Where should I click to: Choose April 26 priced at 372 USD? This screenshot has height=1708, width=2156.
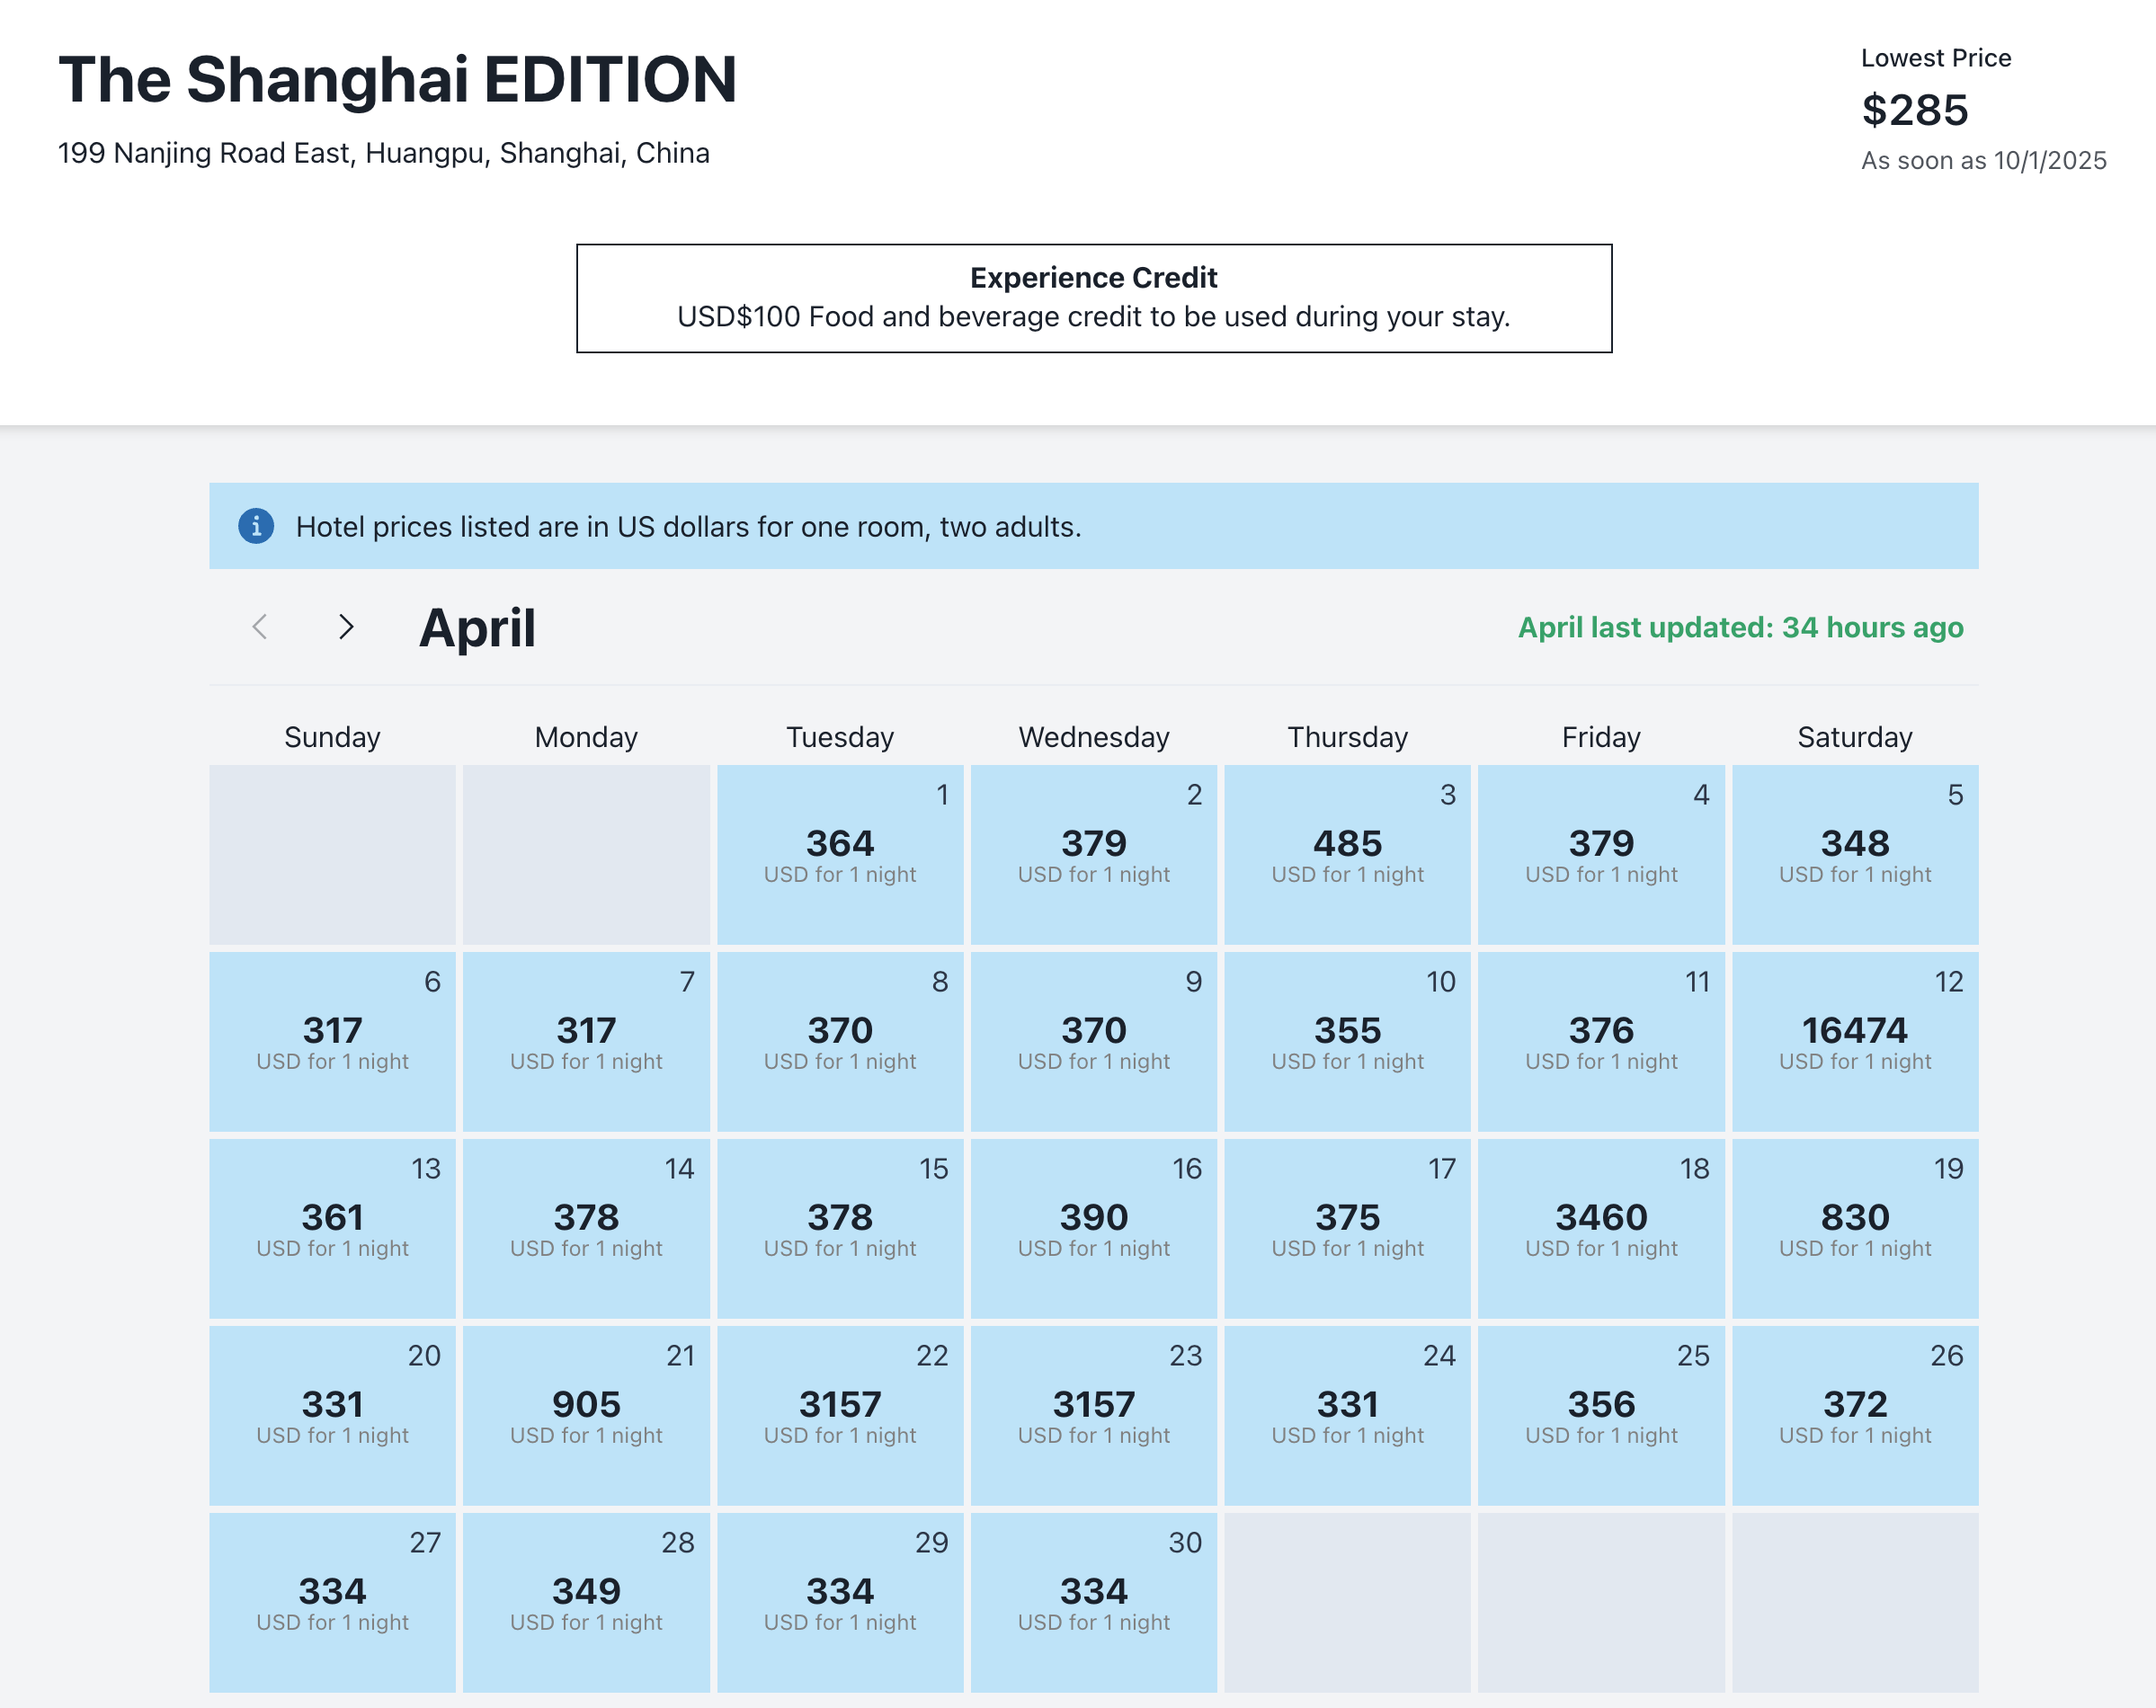tap(1854, 1415)
